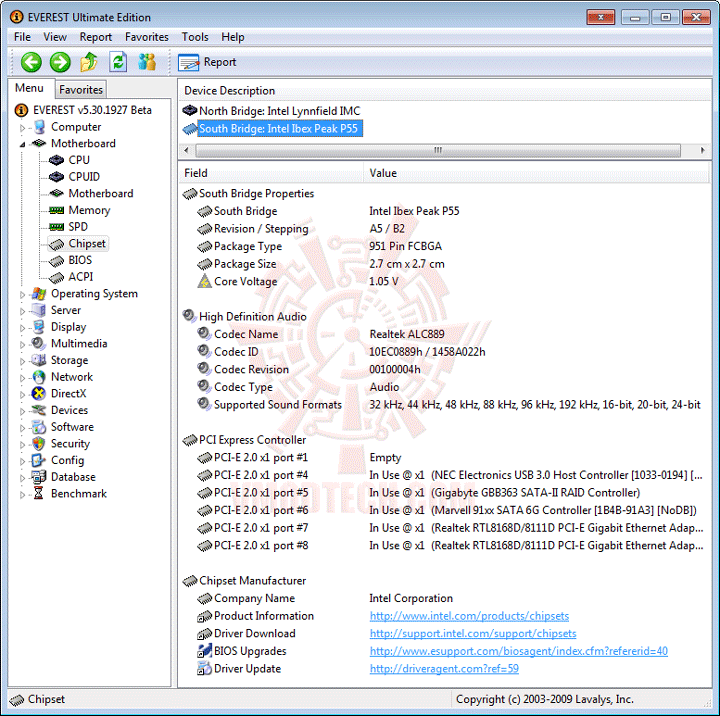Click the device list scroll left arrow

coord(186,150)
